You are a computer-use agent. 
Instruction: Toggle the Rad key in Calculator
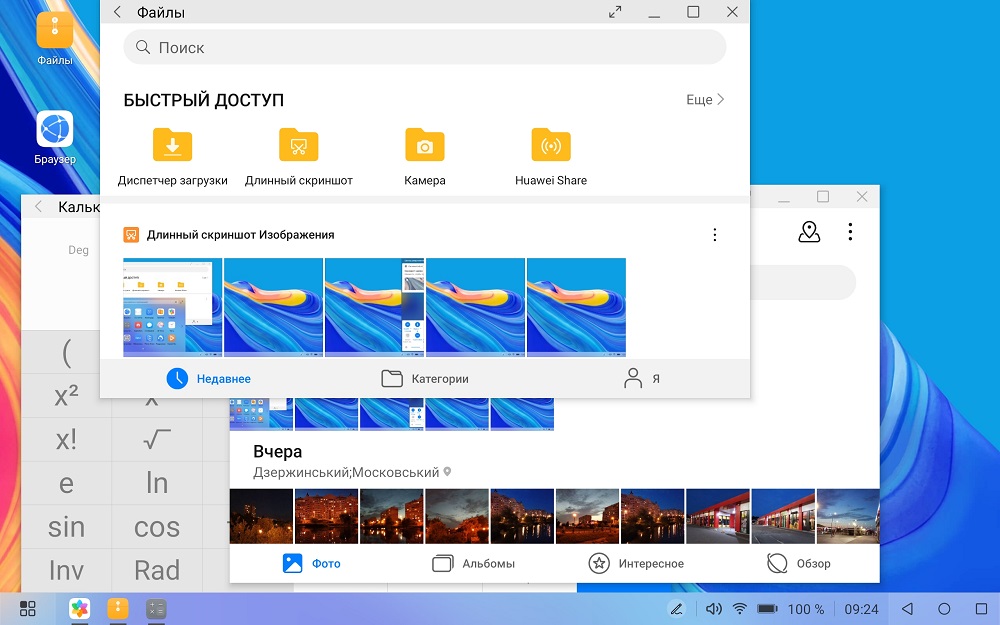tap(157, 570)
